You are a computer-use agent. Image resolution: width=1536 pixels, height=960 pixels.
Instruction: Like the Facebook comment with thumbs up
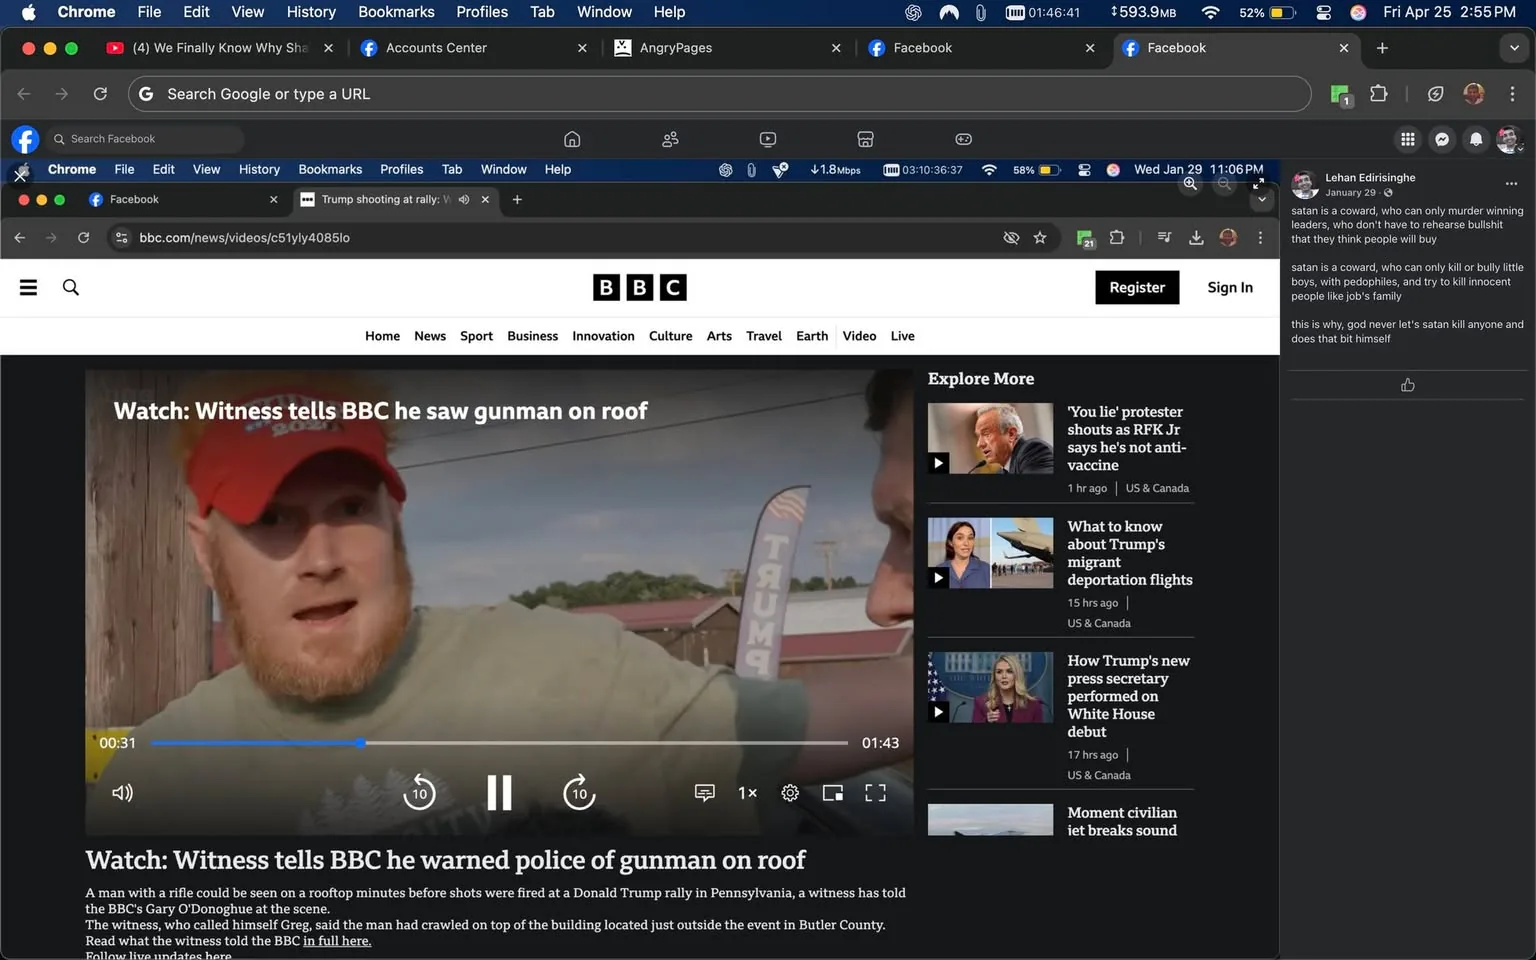point(1407,384)
